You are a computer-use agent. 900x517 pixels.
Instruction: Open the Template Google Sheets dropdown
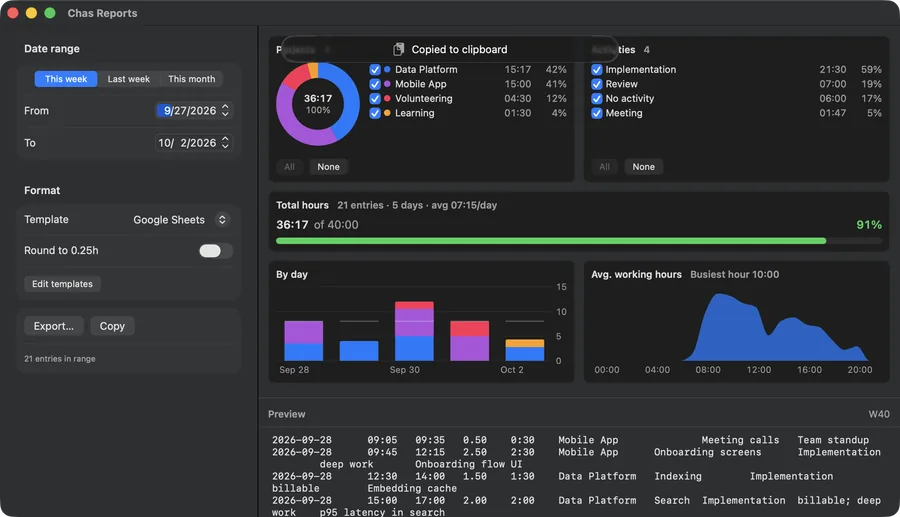point(181,220)
